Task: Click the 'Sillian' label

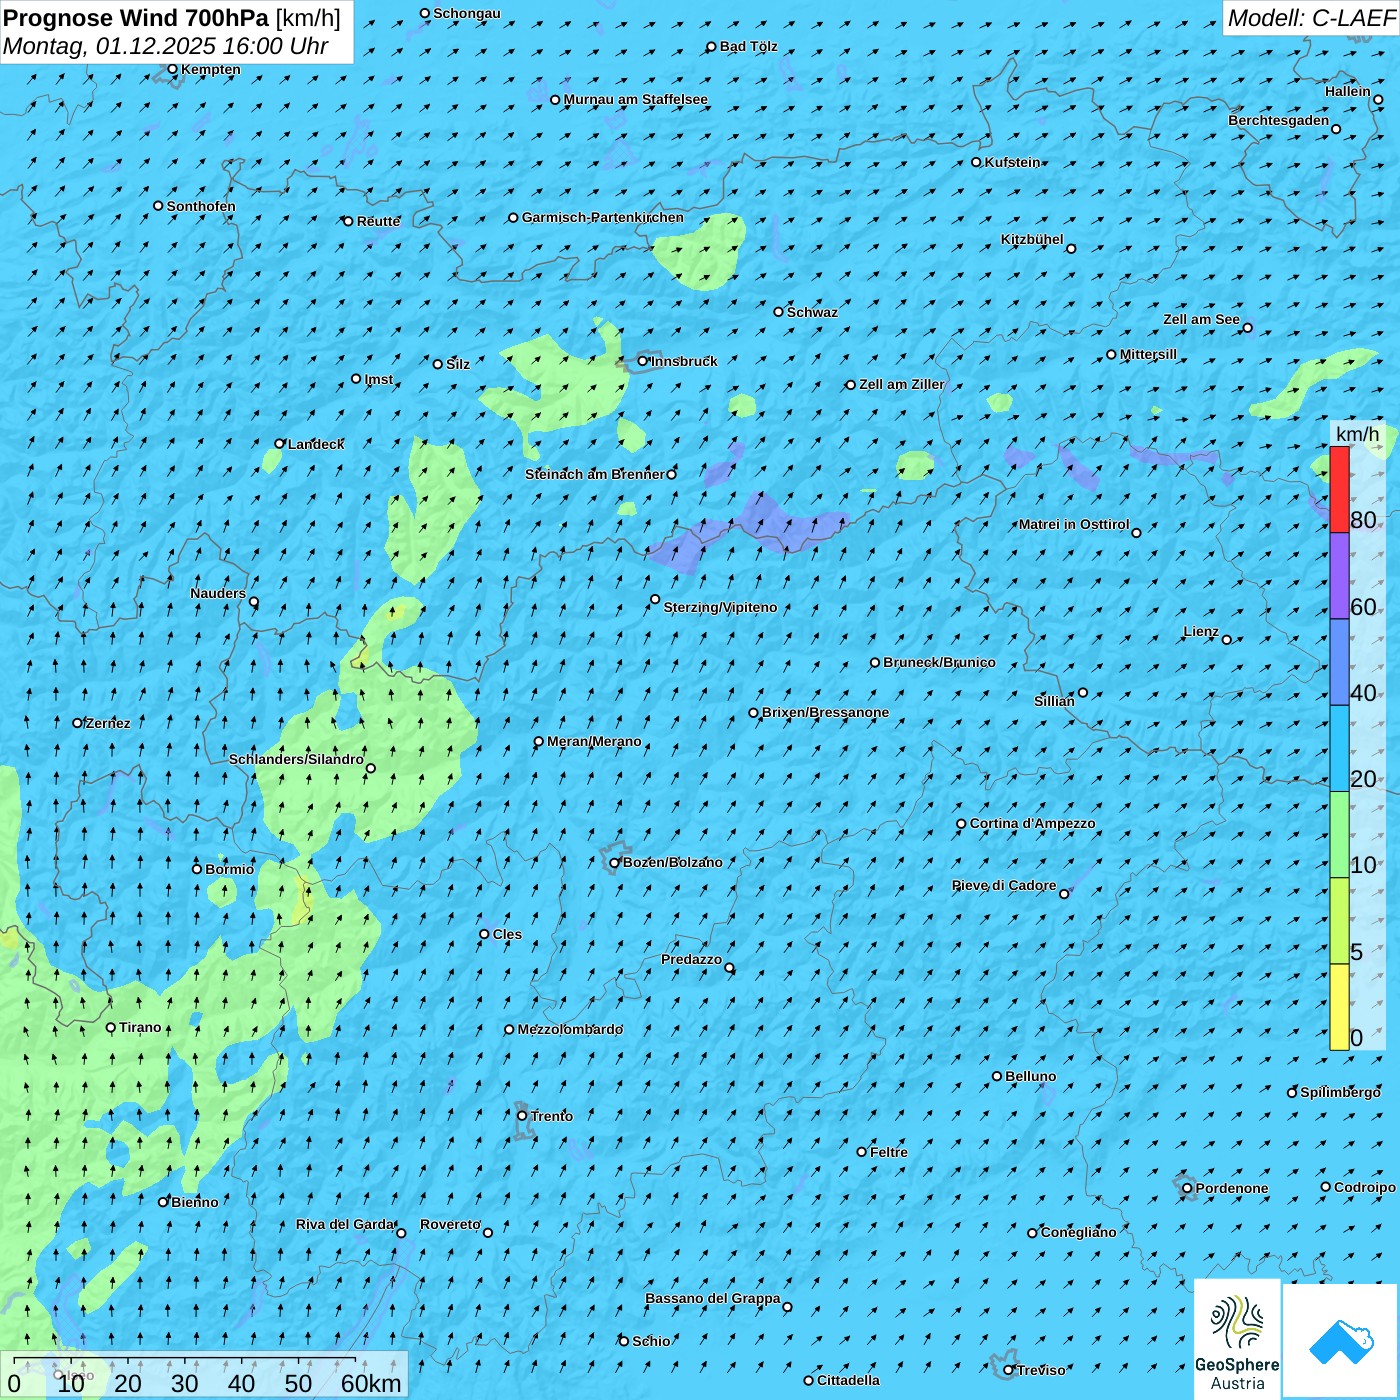Action: point(1055,702)
